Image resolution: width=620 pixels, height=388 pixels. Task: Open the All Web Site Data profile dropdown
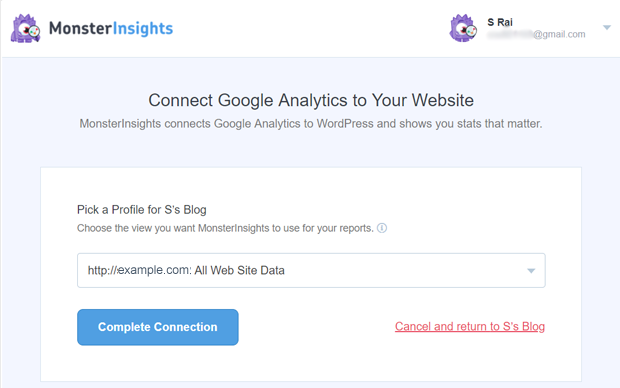point(311,271)
